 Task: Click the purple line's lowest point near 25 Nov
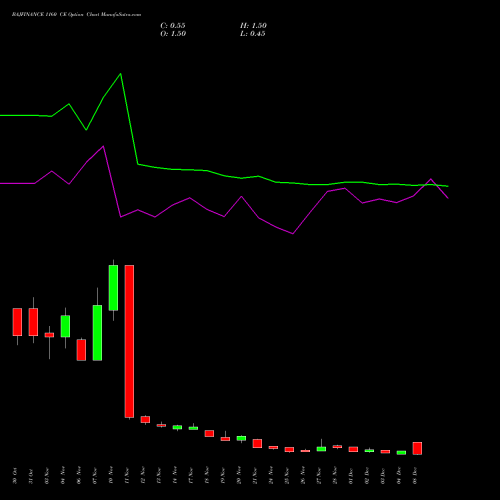[293, 234]
